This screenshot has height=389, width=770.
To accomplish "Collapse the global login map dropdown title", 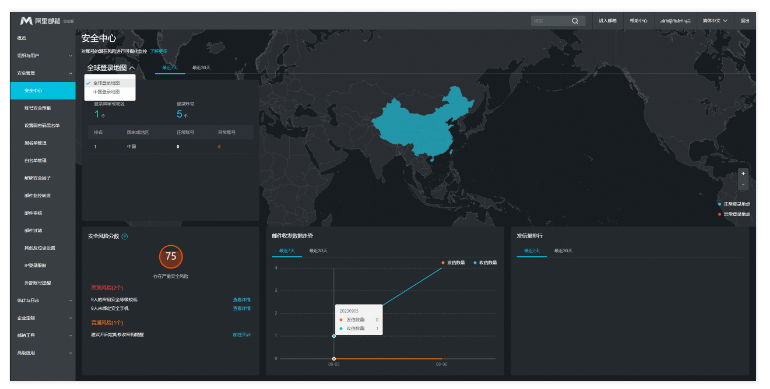I will coord(111,68).
